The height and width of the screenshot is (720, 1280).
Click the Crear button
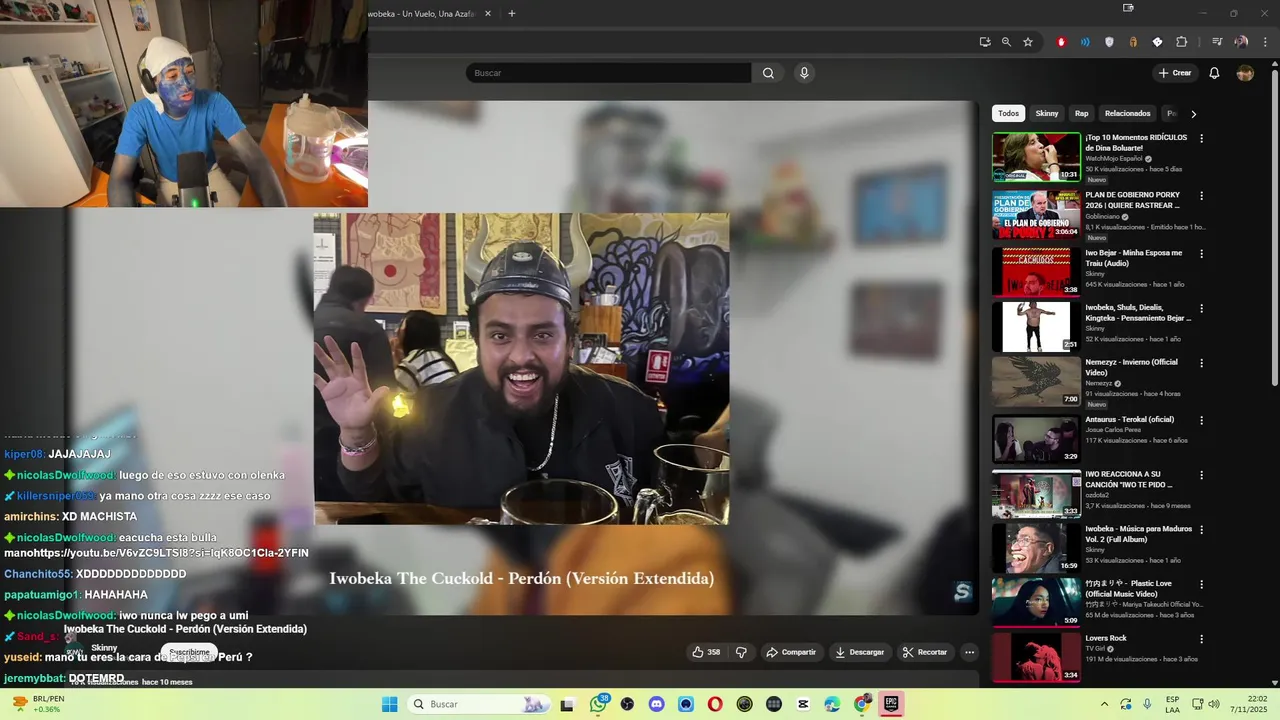coord(1175,73)
